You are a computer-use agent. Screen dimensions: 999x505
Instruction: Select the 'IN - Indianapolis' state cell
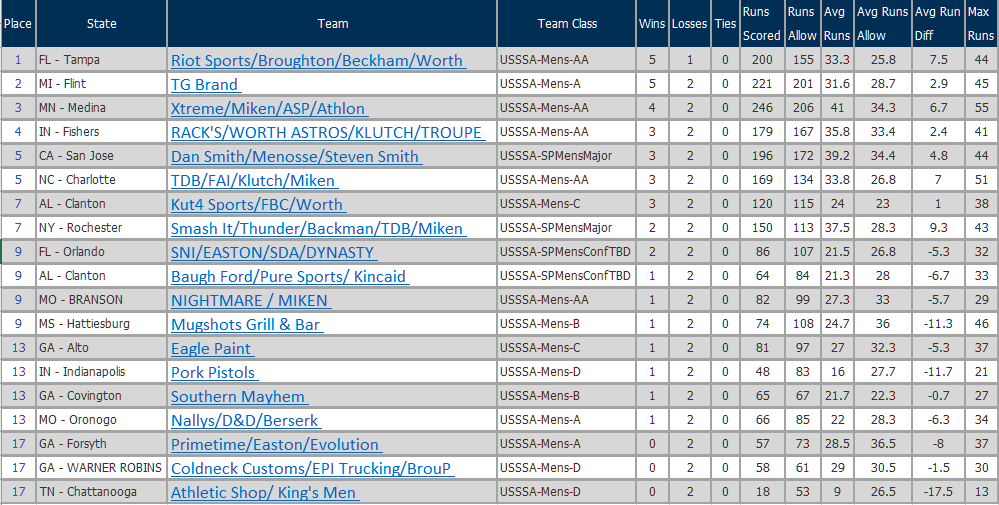(101, 371)
